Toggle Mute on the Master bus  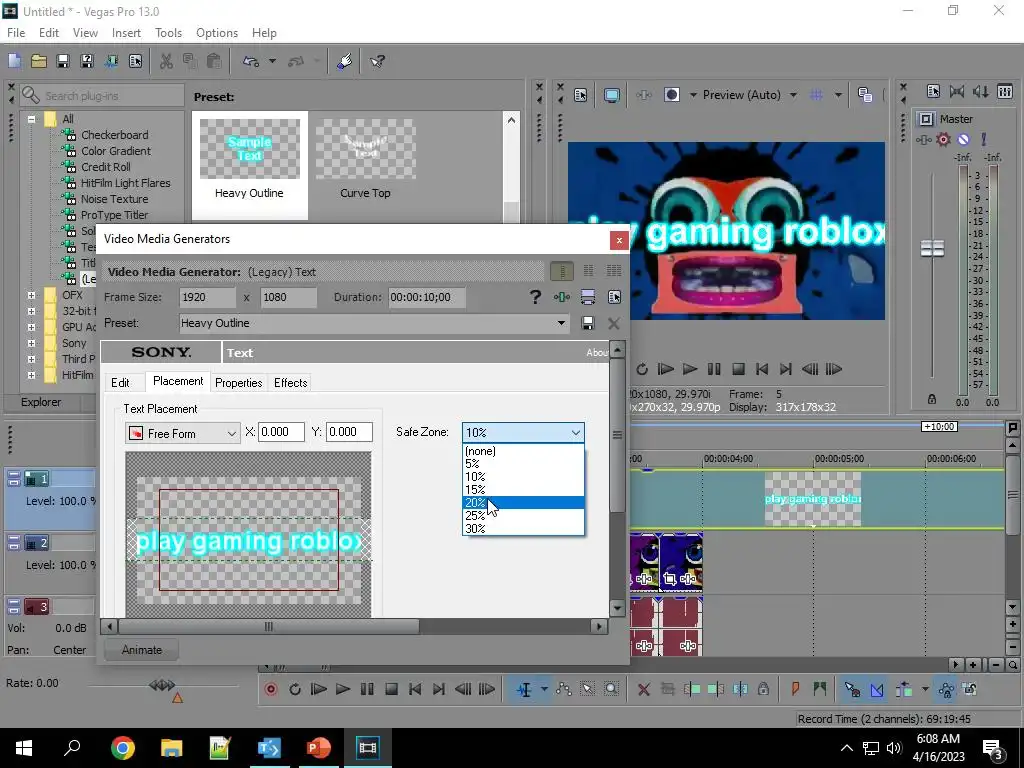963,139
